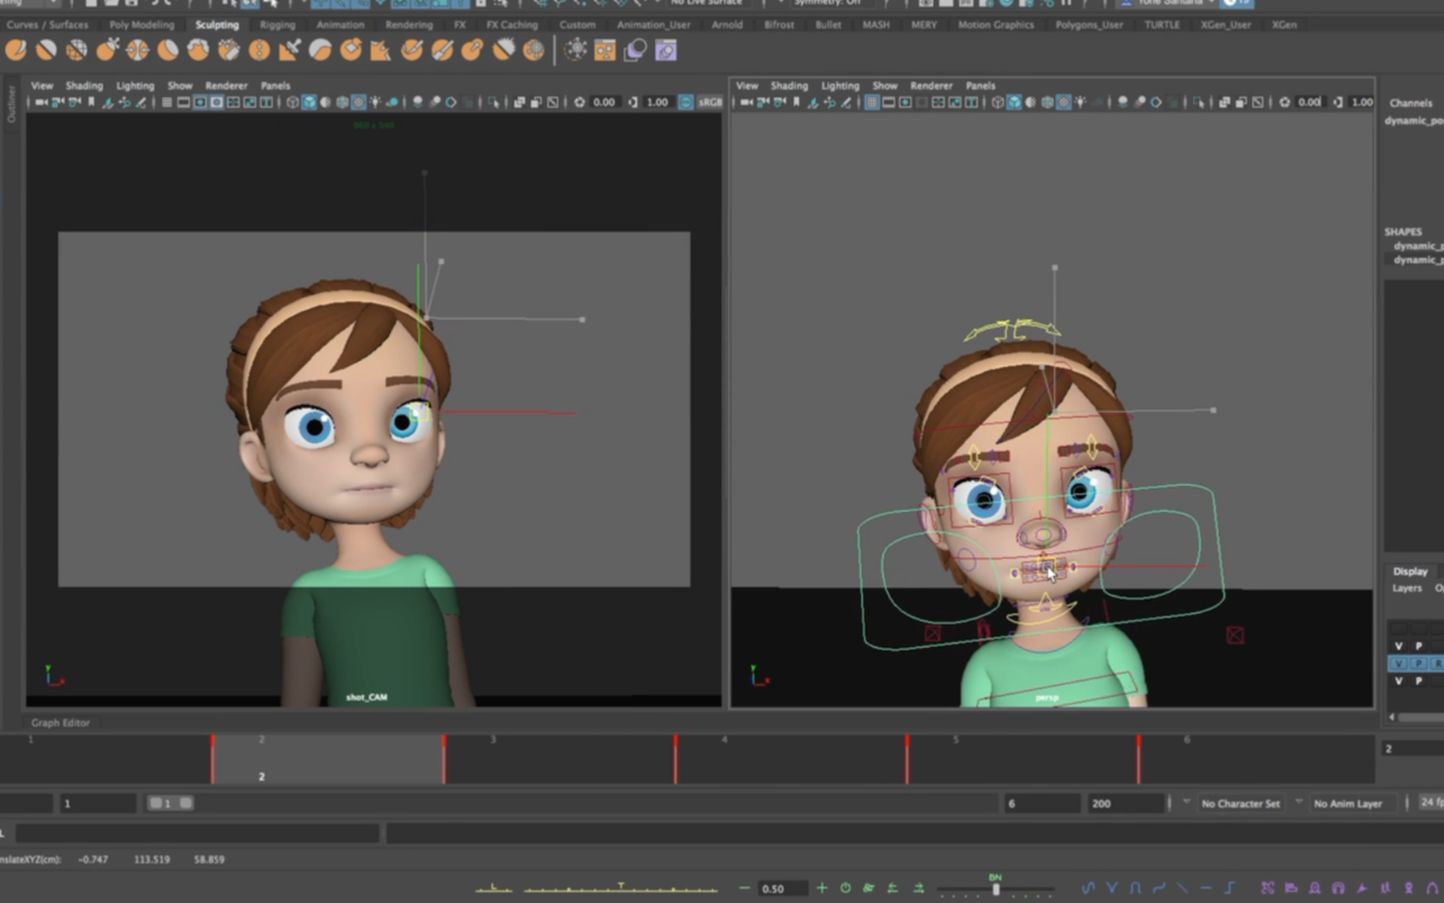Open Lighting menu in shot_CAM panel
The height and width of the screenshot is (903, 1444).
[x=135, y=85]
